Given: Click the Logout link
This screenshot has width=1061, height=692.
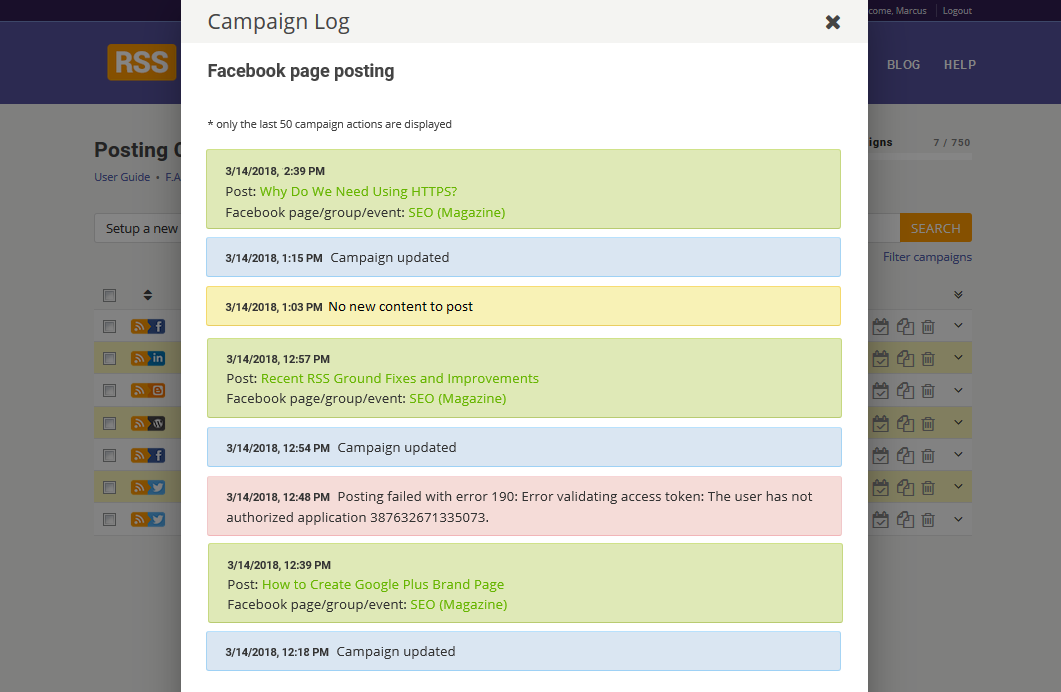Looking at the screenshot, I should click(957, 11).
